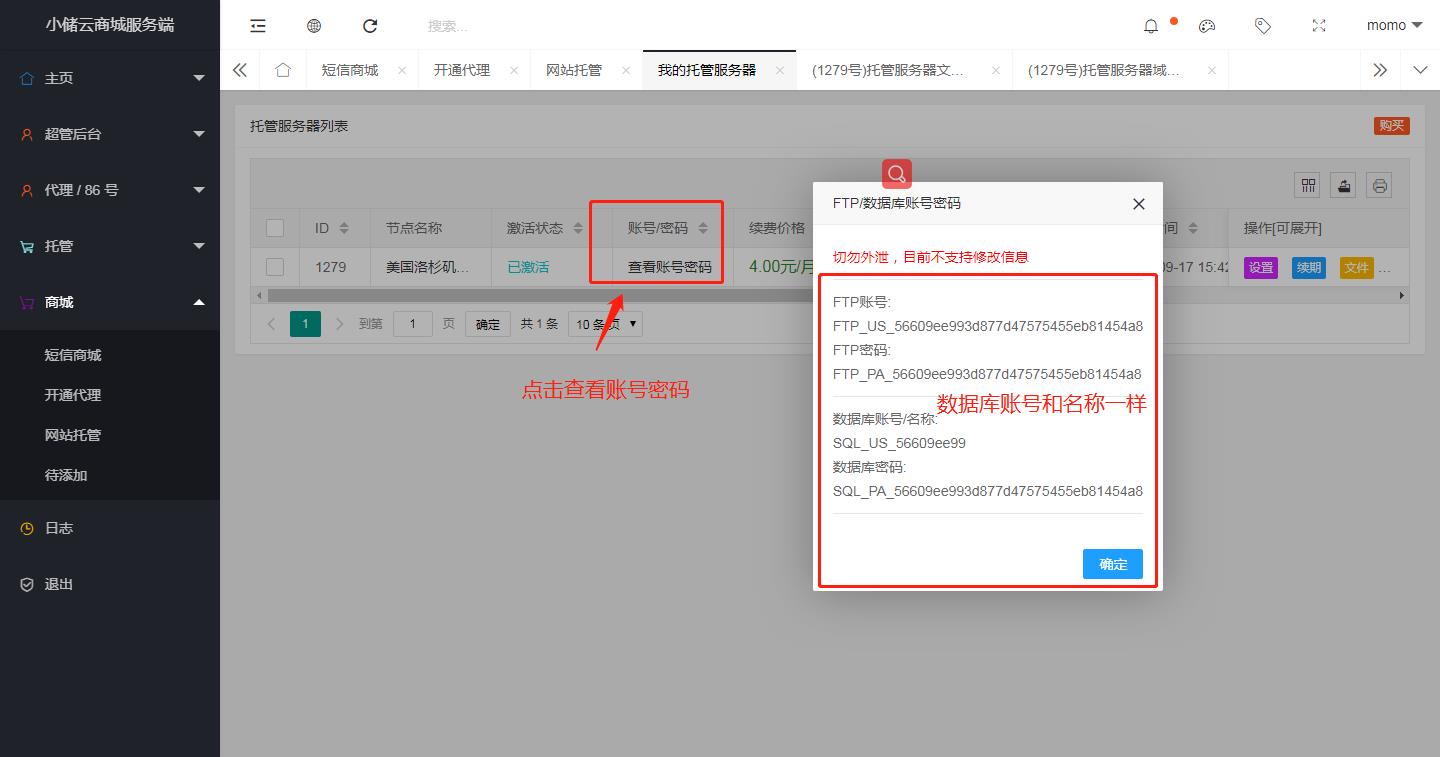Open the globe website icon in header
This screenshot has height=757, width=1440.
coord(314,26)
